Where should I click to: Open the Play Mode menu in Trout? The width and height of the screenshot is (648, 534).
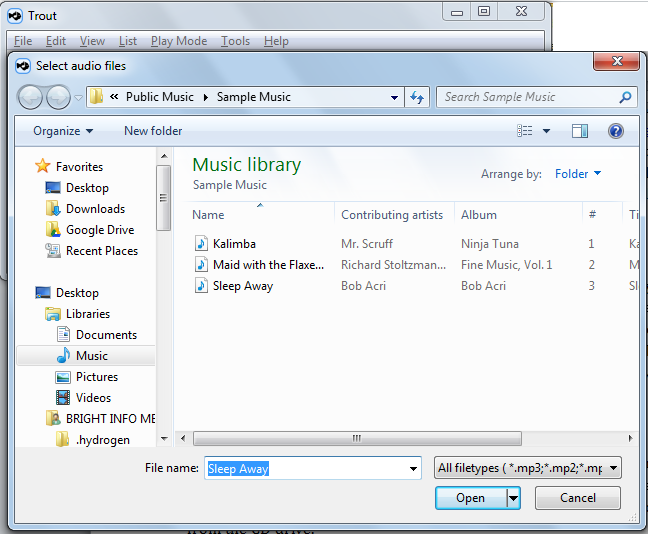pyautogui.click(x=179, y=41)
